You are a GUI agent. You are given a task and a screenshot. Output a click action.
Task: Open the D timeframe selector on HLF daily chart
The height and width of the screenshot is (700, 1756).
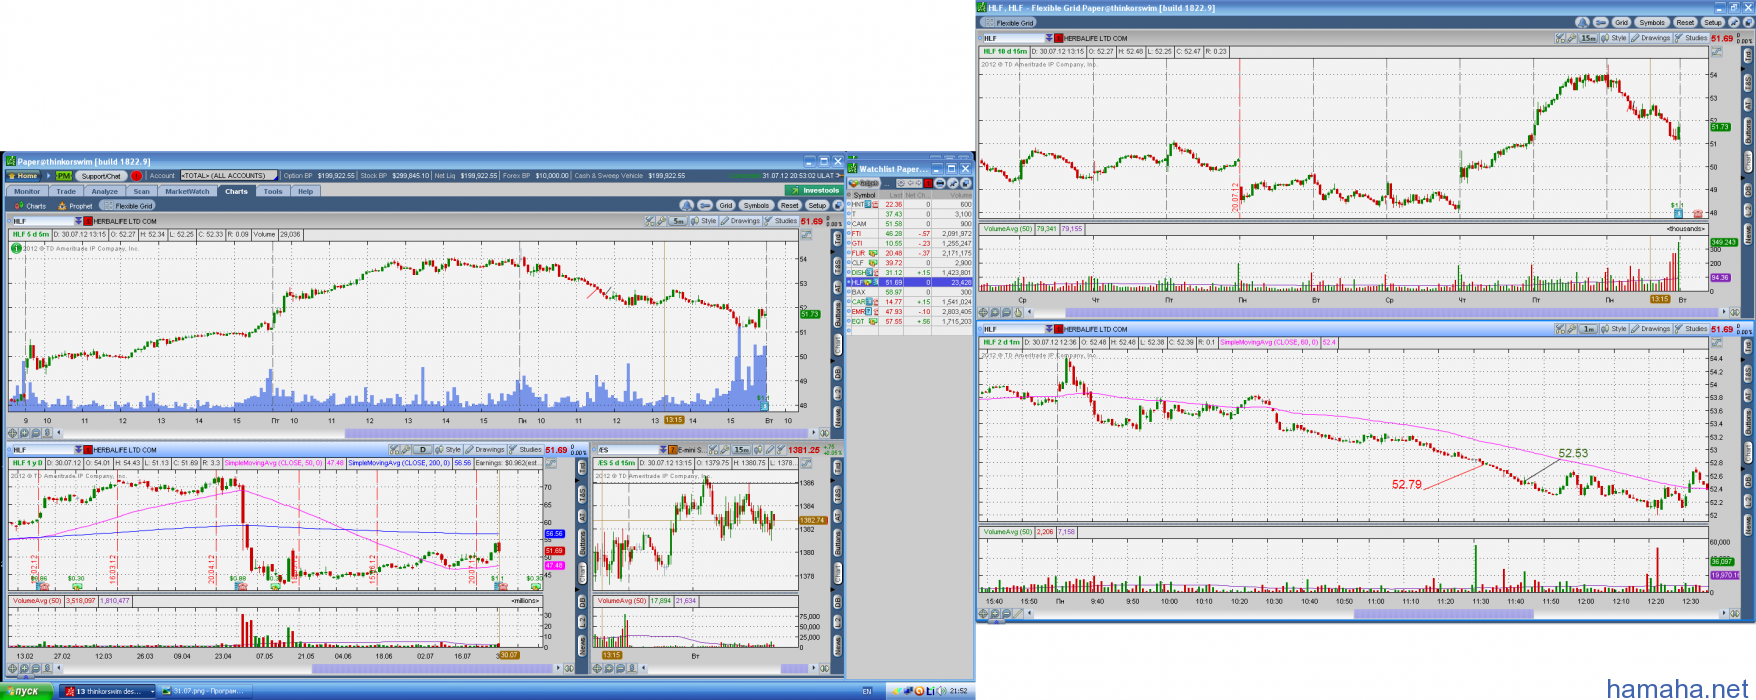[423, 449]
